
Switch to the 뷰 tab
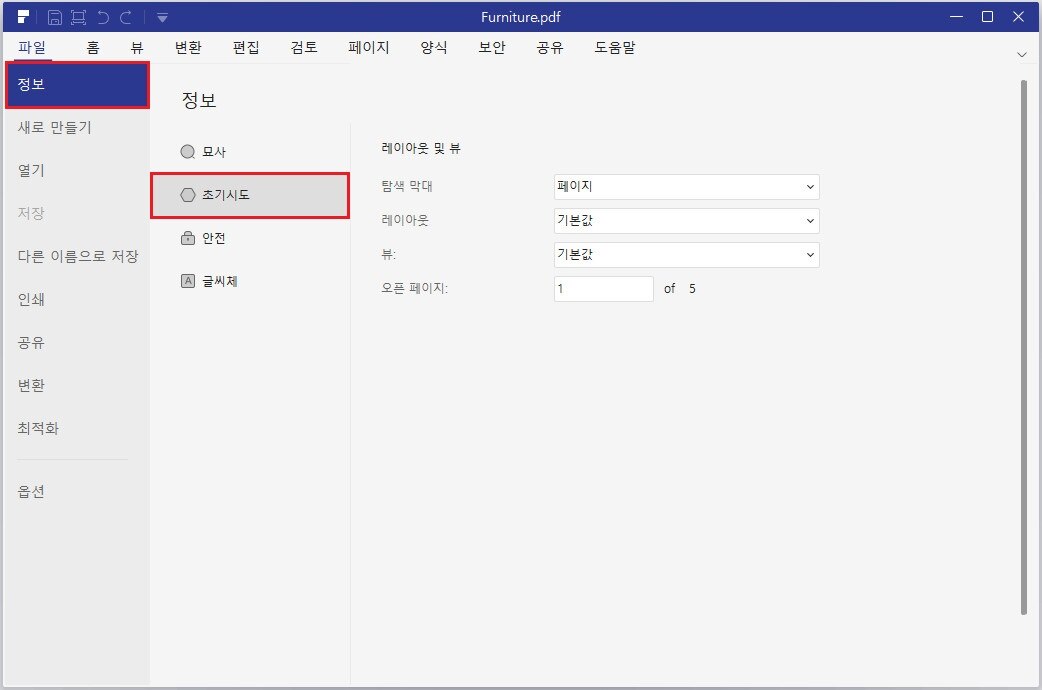pyautogui.click(x=137, y=47)
